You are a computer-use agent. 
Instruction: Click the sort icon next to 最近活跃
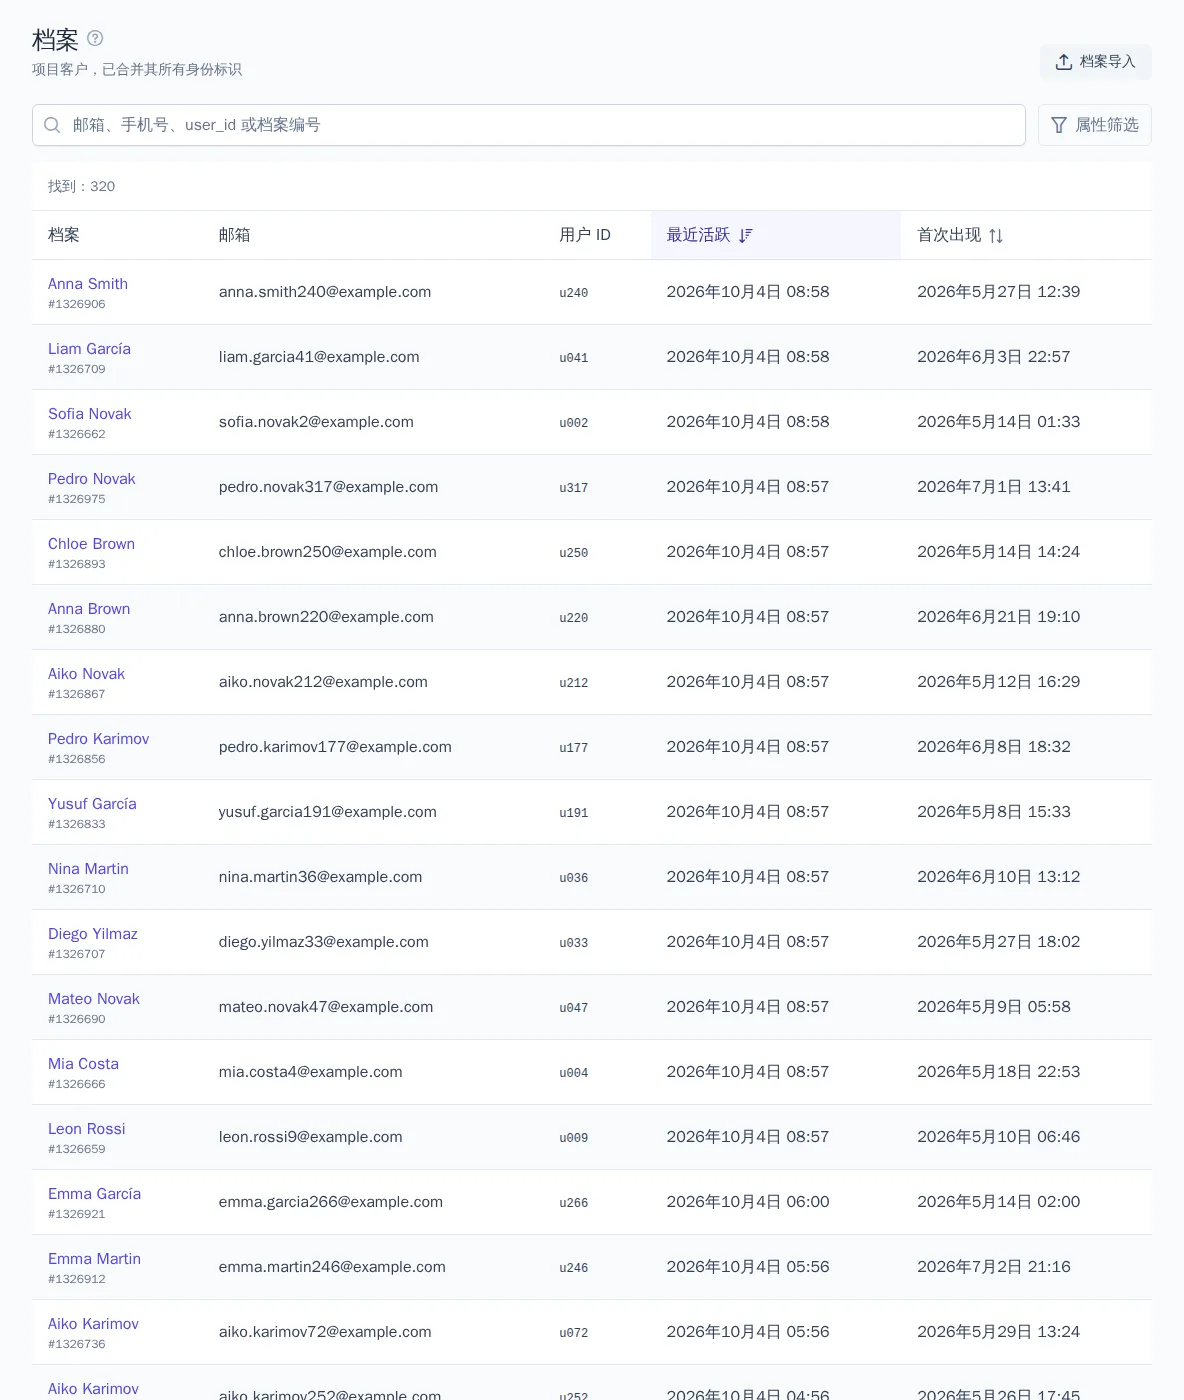(746, 235)
